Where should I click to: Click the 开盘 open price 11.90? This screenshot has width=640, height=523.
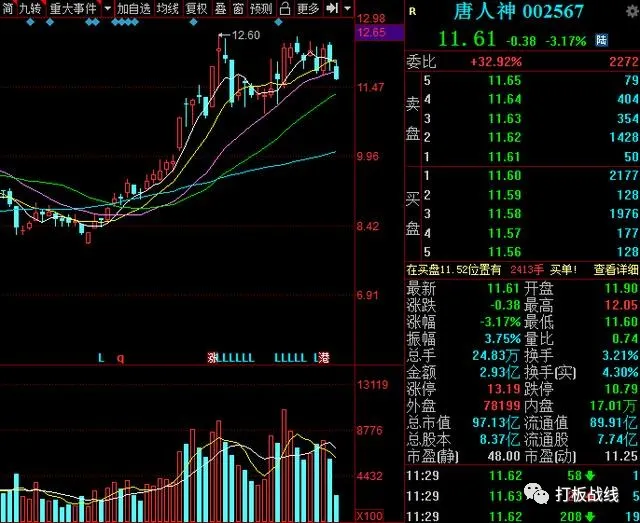click(x=621, y=289)
